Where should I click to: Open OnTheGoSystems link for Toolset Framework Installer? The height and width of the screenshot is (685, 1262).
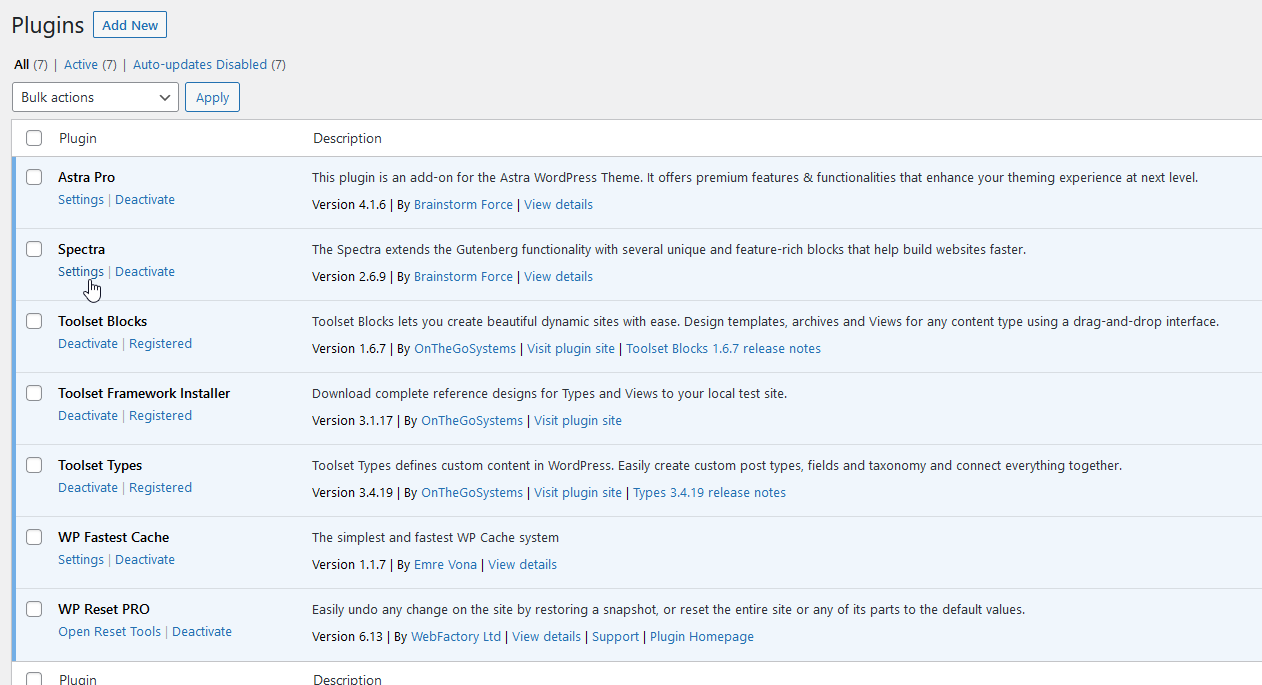pos(472,420)
